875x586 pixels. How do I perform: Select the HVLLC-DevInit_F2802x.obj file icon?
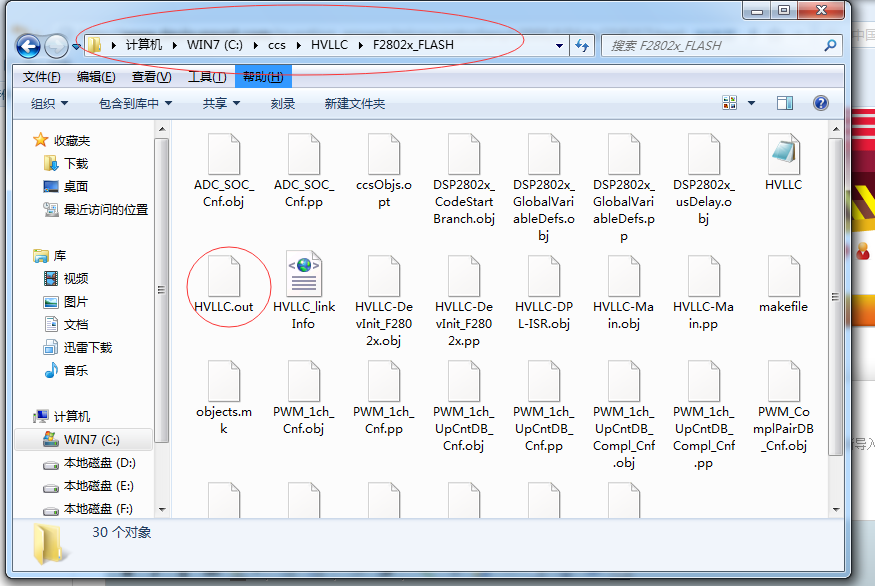(384, 276)
